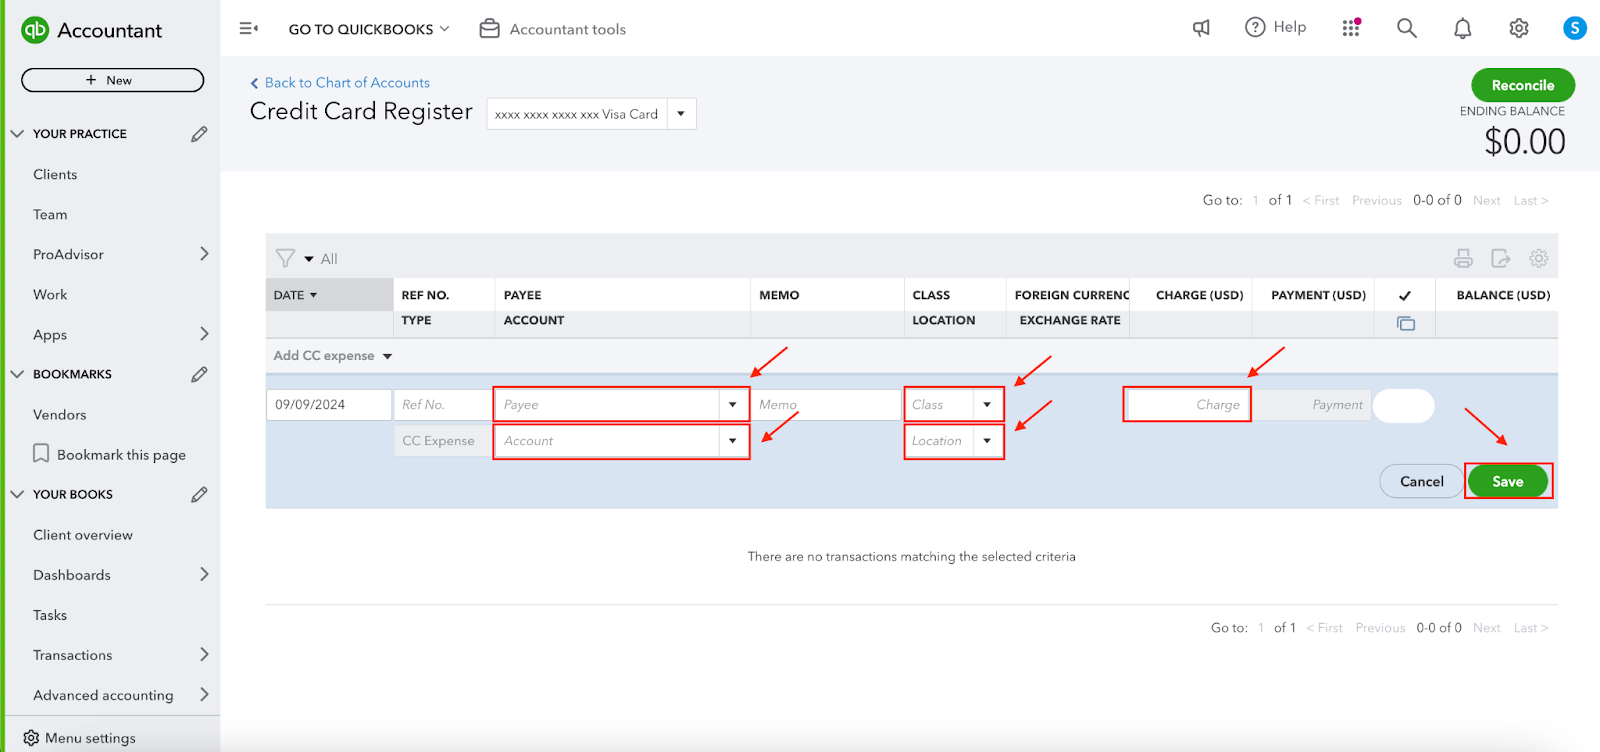
Task: Cancel the new expense entry
Action: (x=1422, y=481)
